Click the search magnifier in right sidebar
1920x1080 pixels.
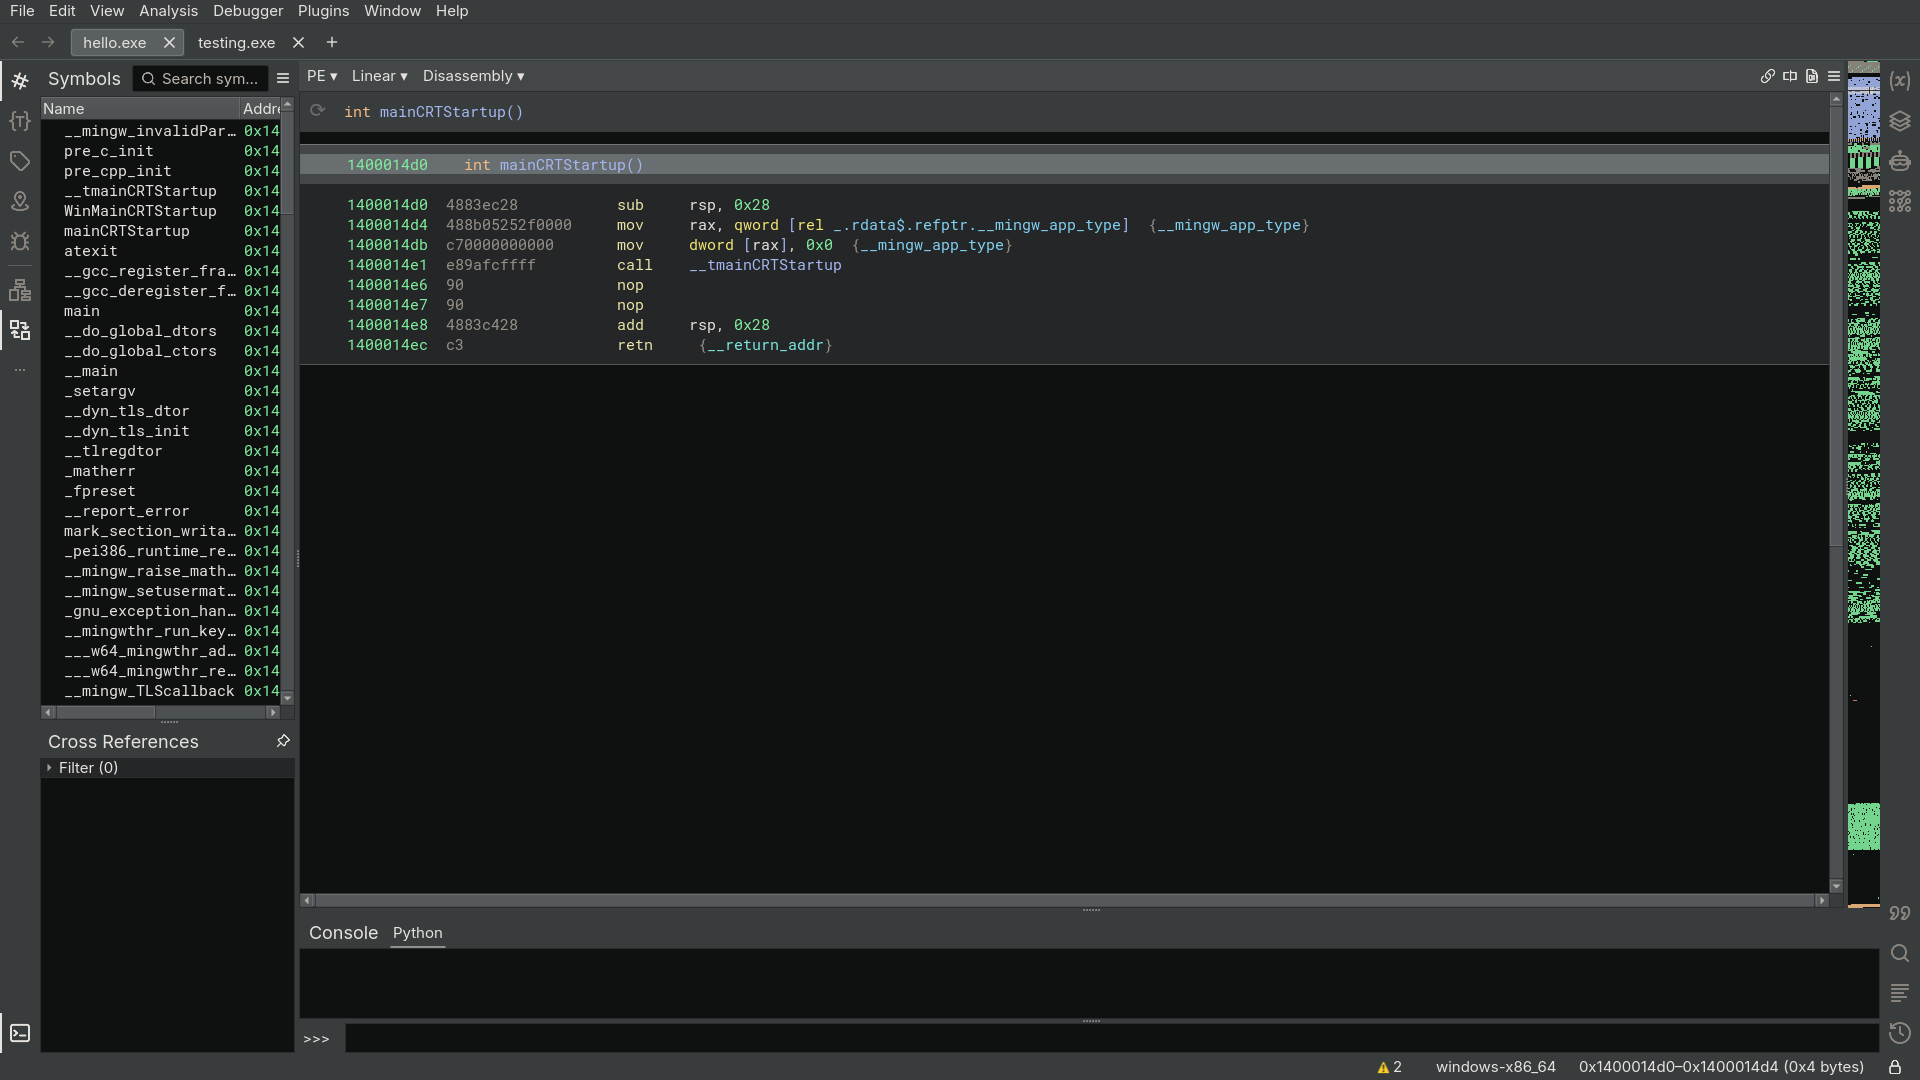pos(1900,953)
